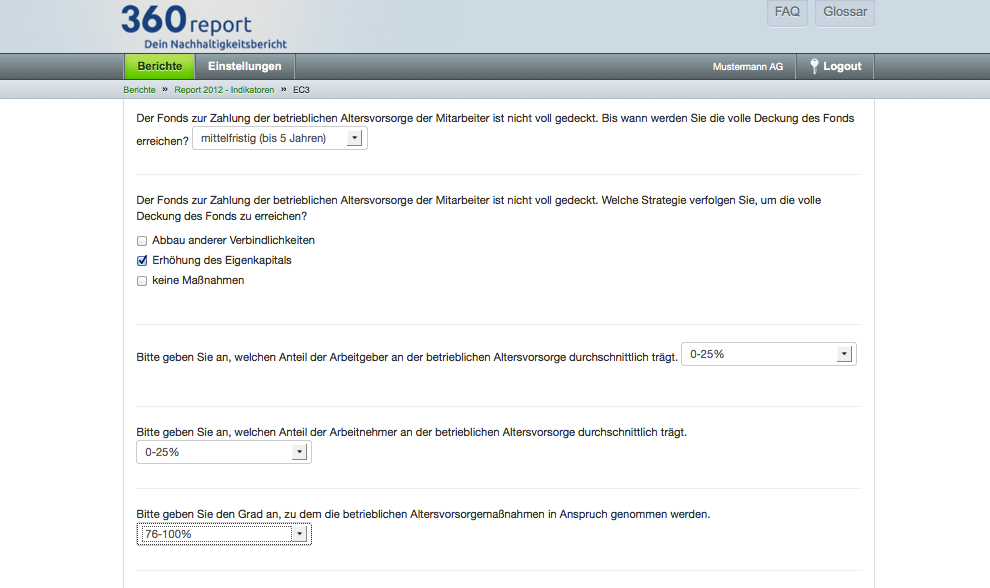The image size is (990, 588).
Task: Expand the Arbeitnehmer Anteil dropdown
Action: (x=223, y=452)
